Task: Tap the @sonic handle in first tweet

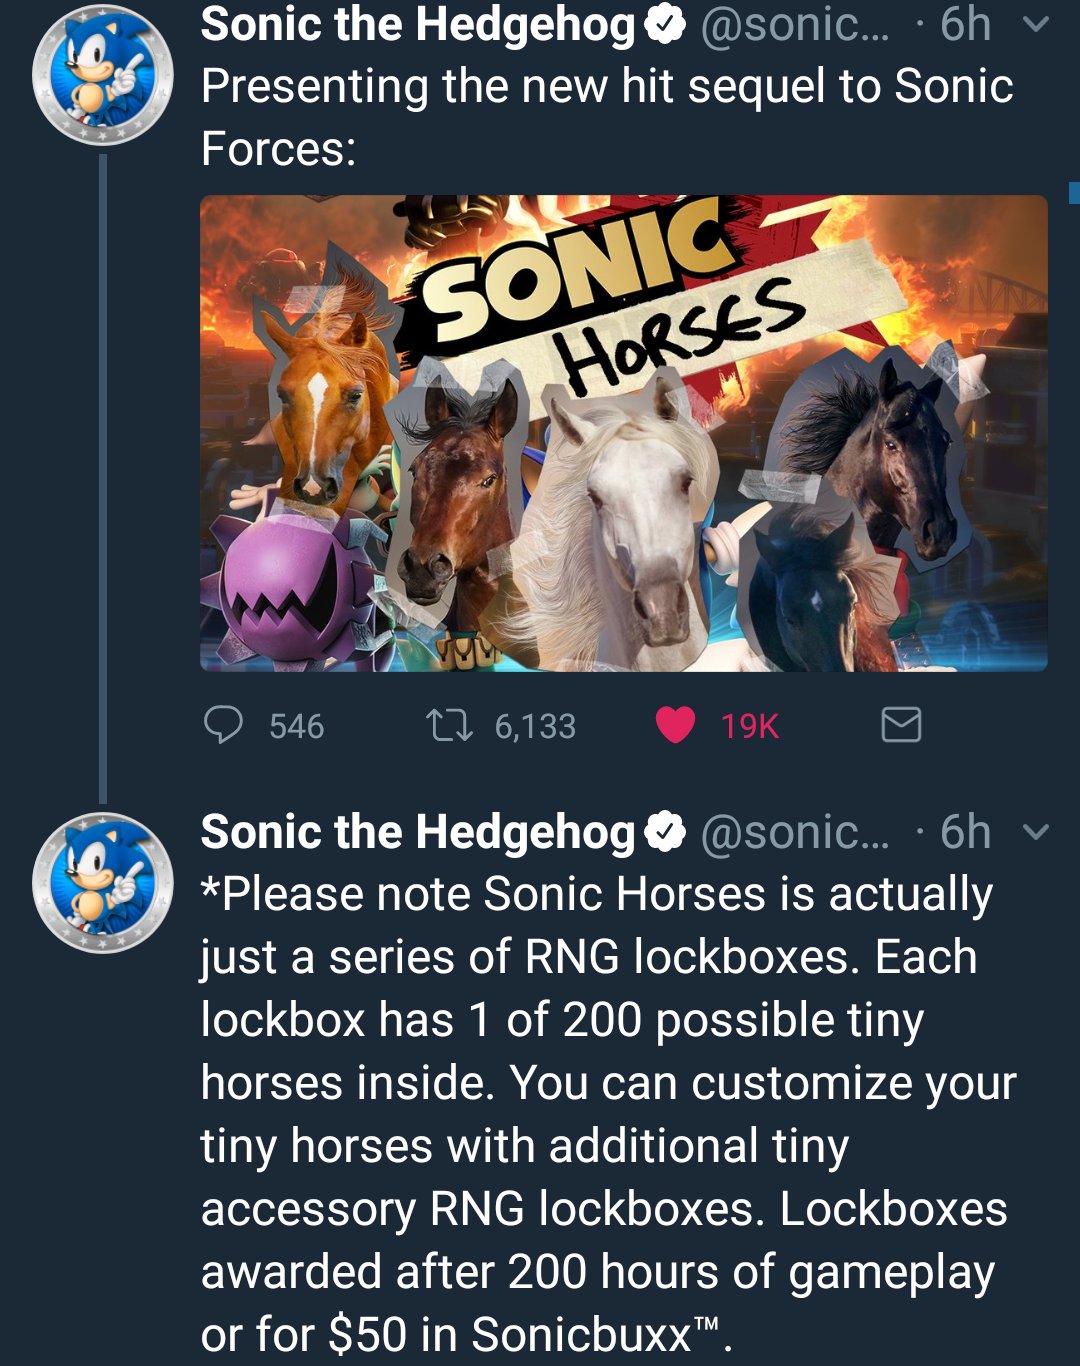Action: pyautogui.click(x=794, y=25)
